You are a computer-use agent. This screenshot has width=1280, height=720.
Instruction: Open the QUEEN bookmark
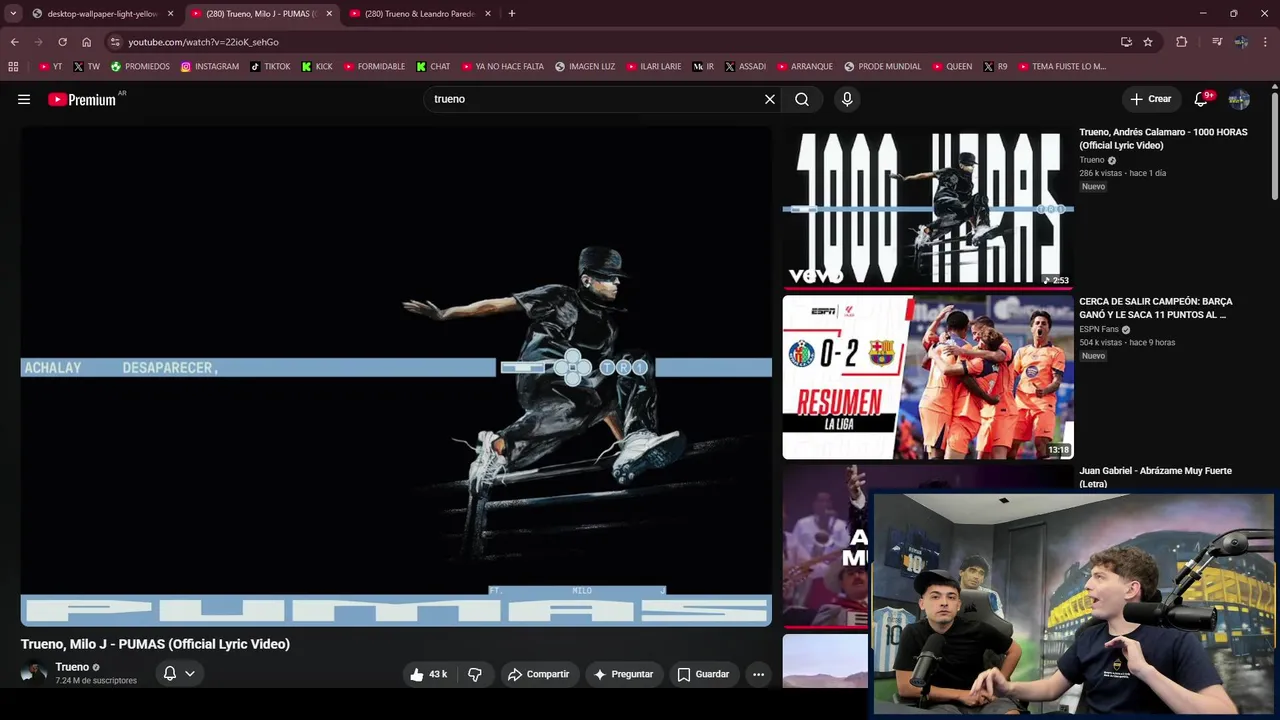[x=951, y=67]
